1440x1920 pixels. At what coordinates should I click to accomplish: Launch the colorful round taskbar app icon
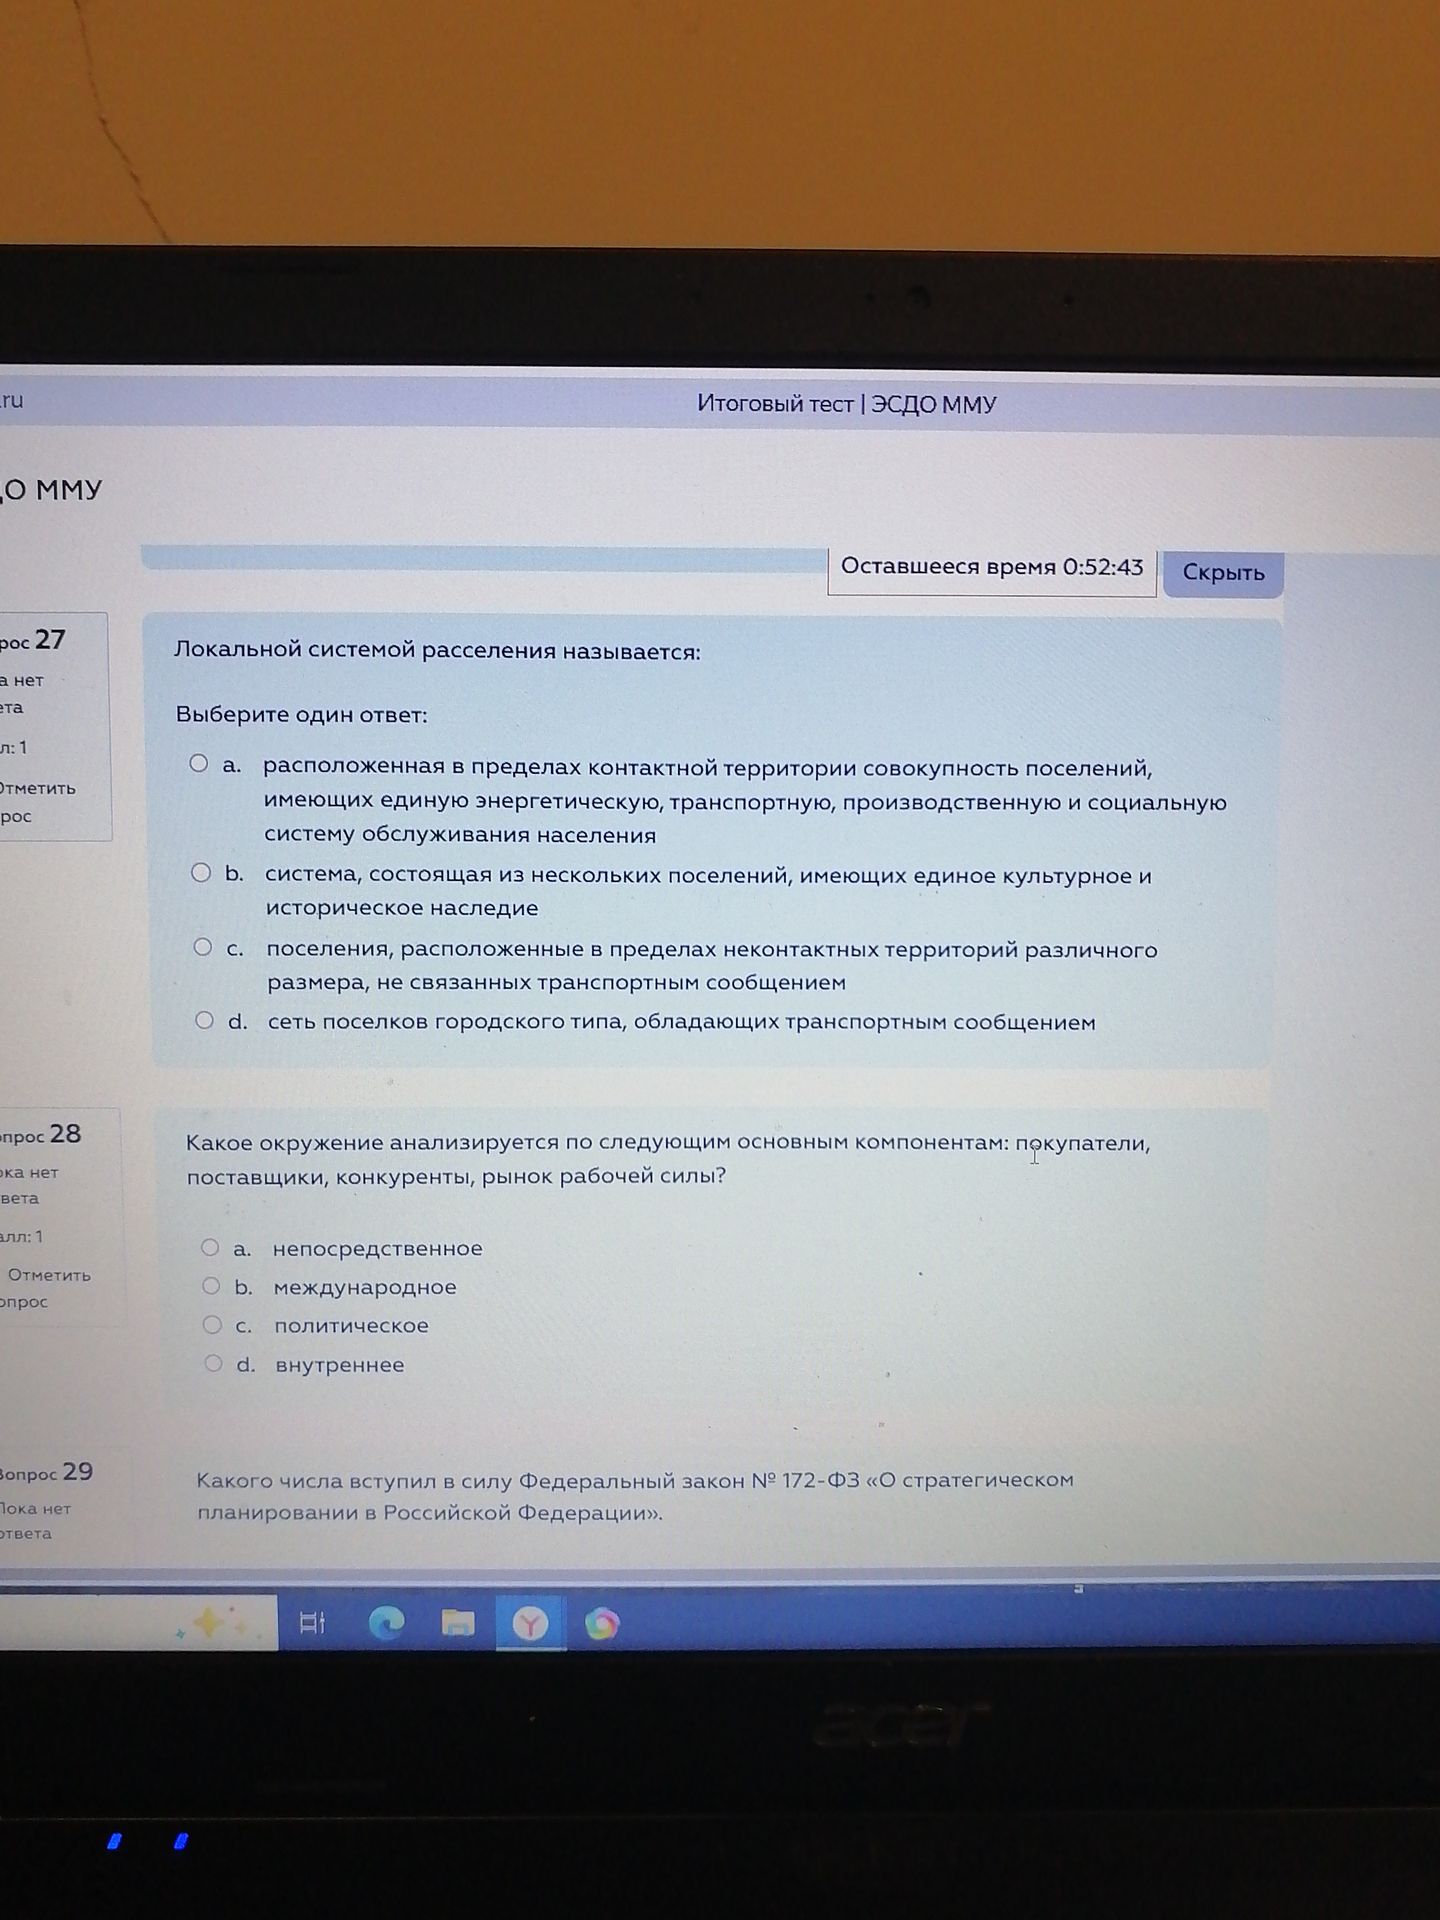(x=601, y=1624)
